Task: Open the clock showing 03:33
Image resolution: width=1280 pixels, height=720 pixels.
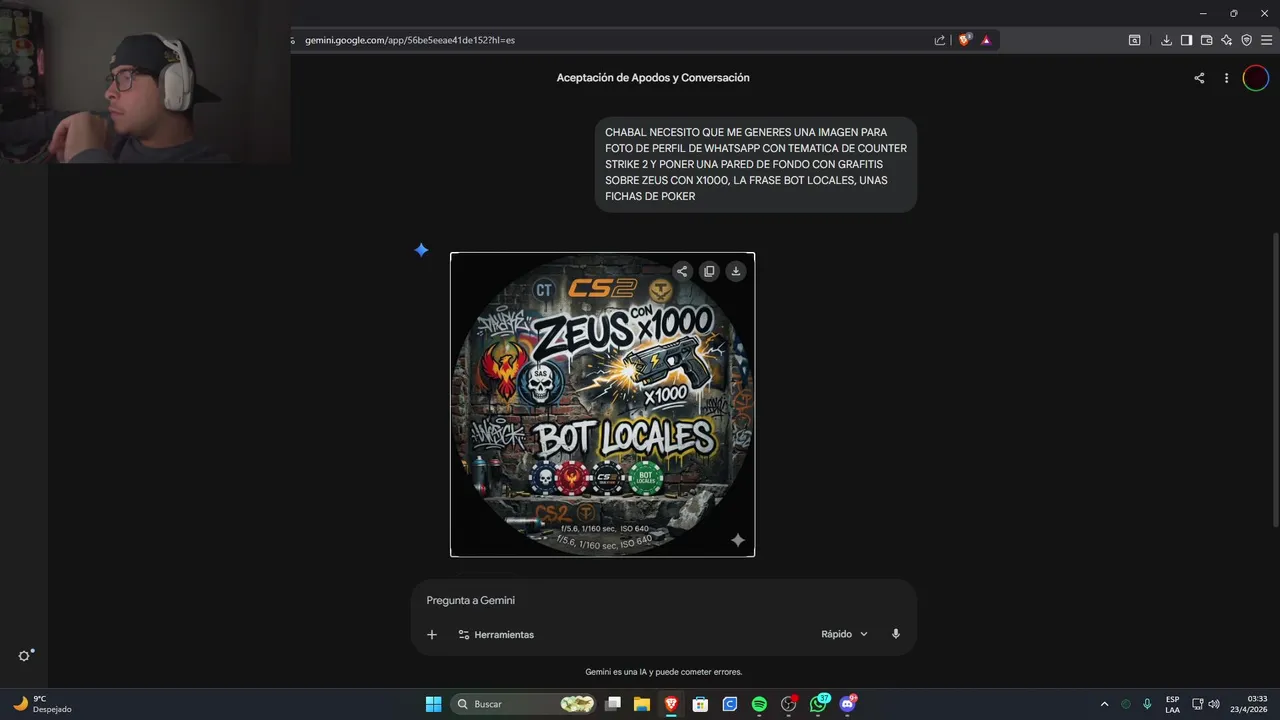Action: (x=1249, y=704)
